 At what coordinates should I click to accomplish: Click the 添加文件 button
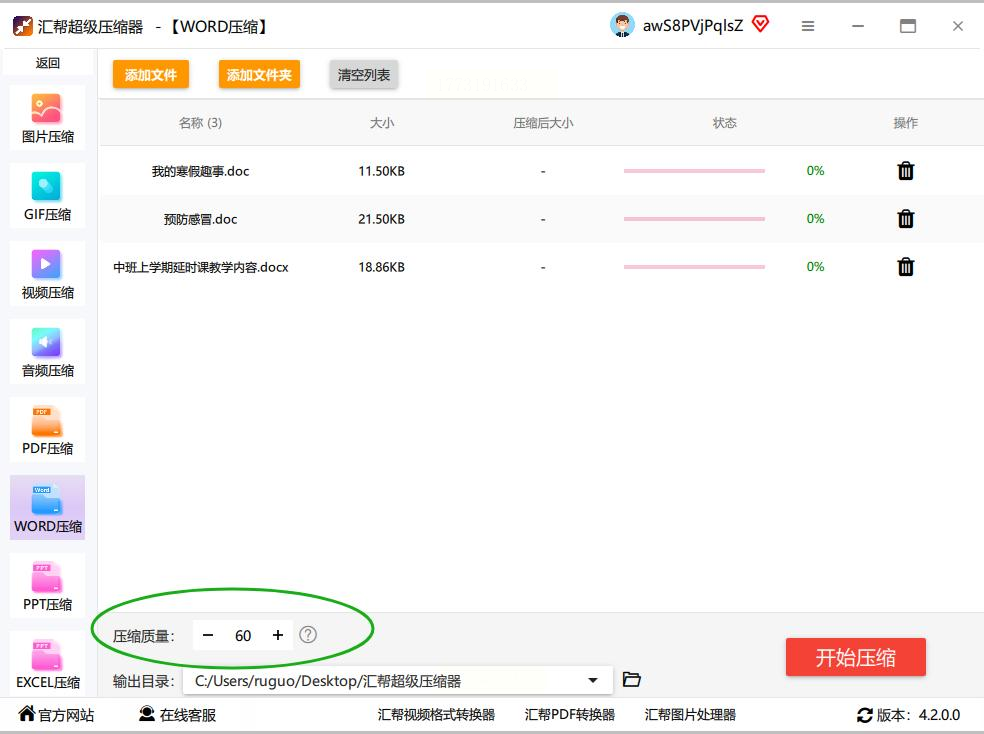pyautogui.click(x=151, y=75)
